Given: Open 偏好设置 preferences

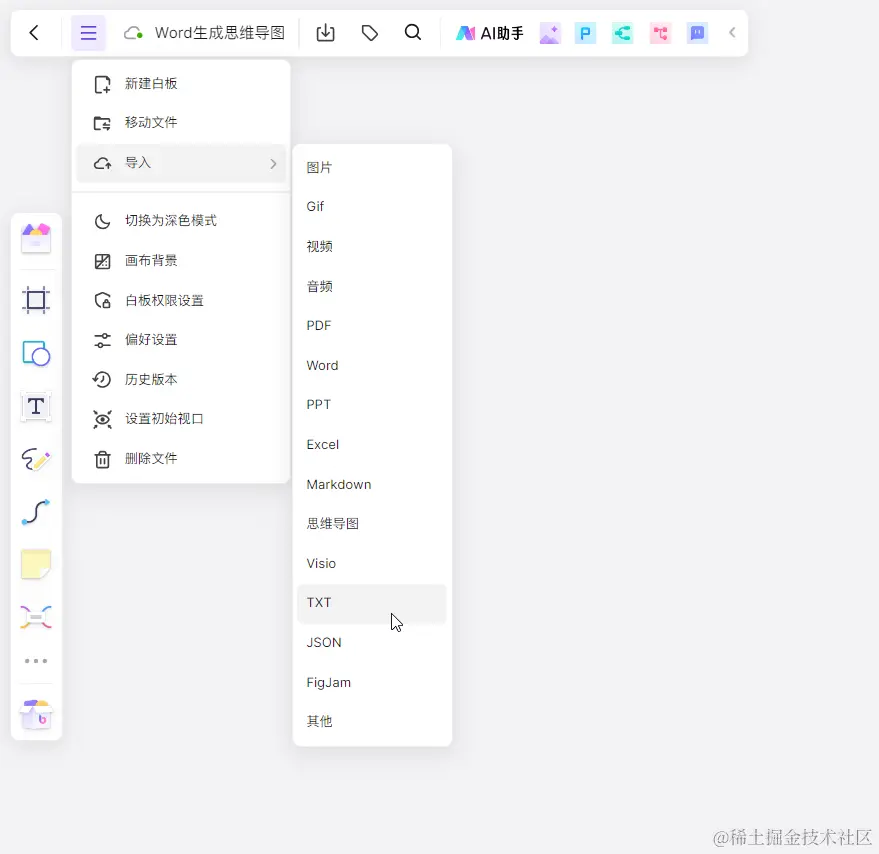Looking at the screenshot, I should 181,340.
